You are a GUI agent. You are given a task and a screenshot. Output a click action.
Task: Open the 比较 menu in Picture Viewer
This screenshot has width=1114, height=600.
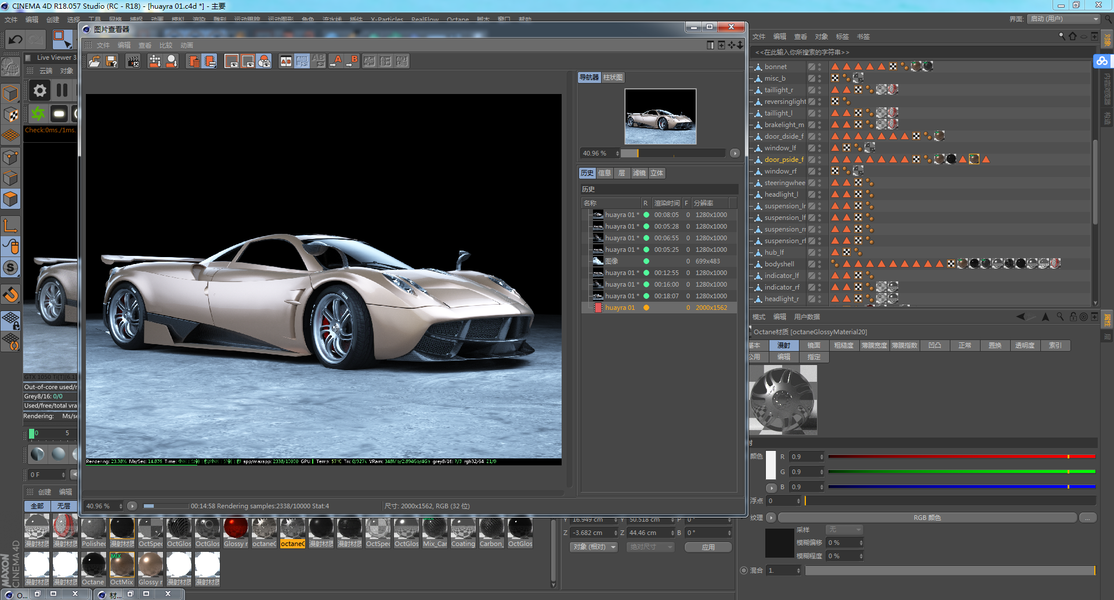pyautogui.click(x=166, y=45)
